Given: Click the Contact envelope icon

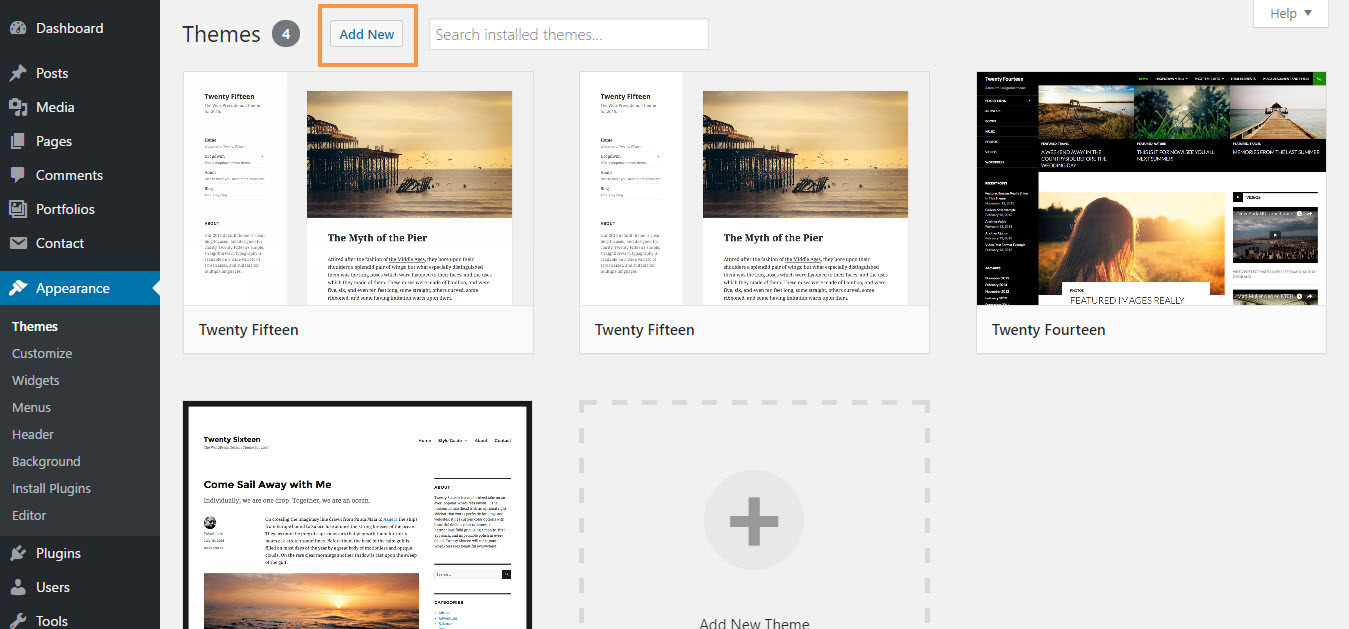Looking at the screenshot, I should click(x=18, y=243).
